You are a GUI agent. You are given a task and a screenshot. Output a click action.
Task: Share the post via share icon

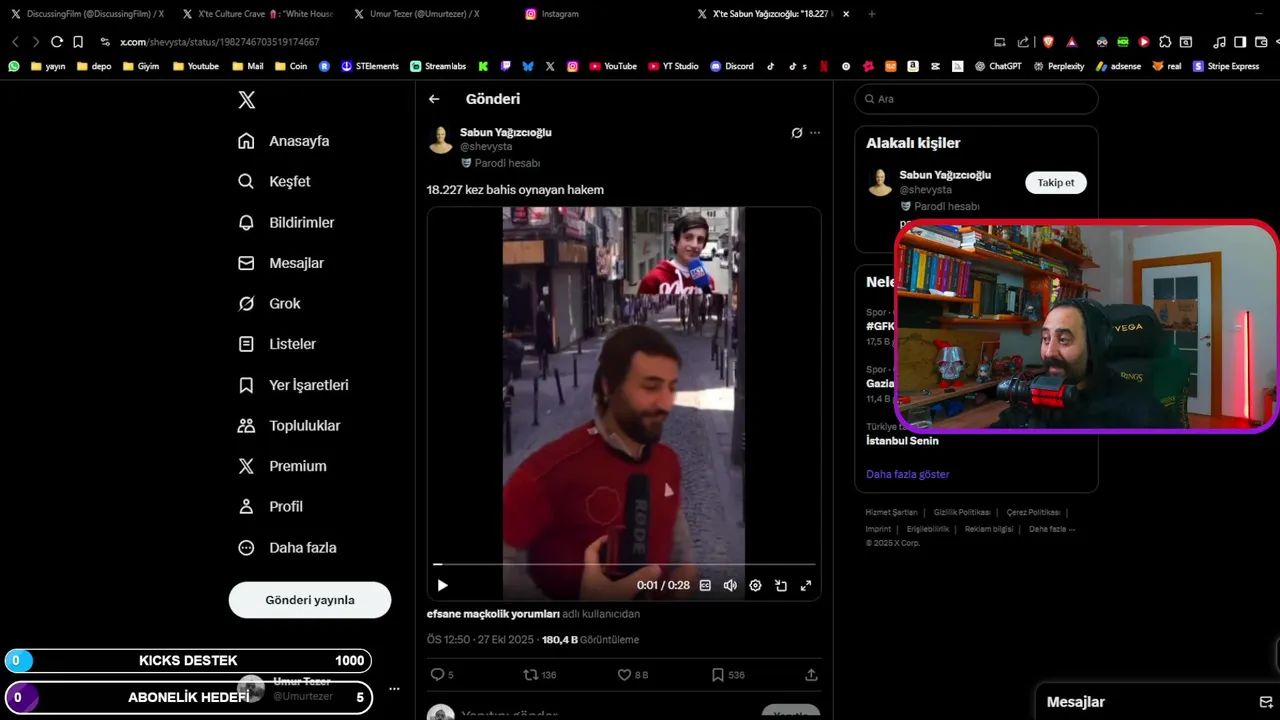(x=811, y=675)
